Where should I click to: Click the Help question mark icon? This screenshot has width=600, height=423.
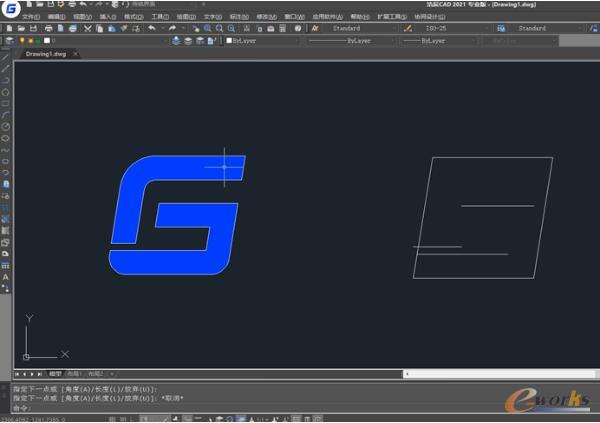click(298, 28)
